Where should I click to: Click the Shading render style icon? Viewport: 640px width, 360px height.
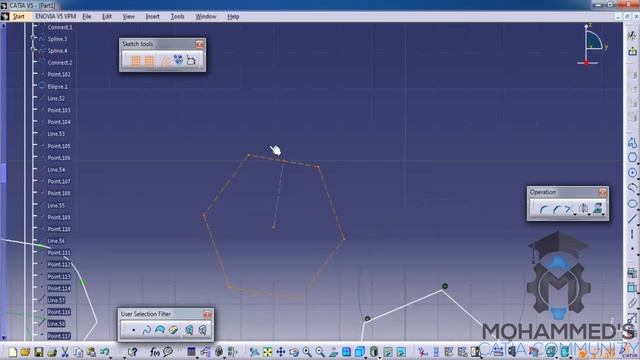pos(374,352)
